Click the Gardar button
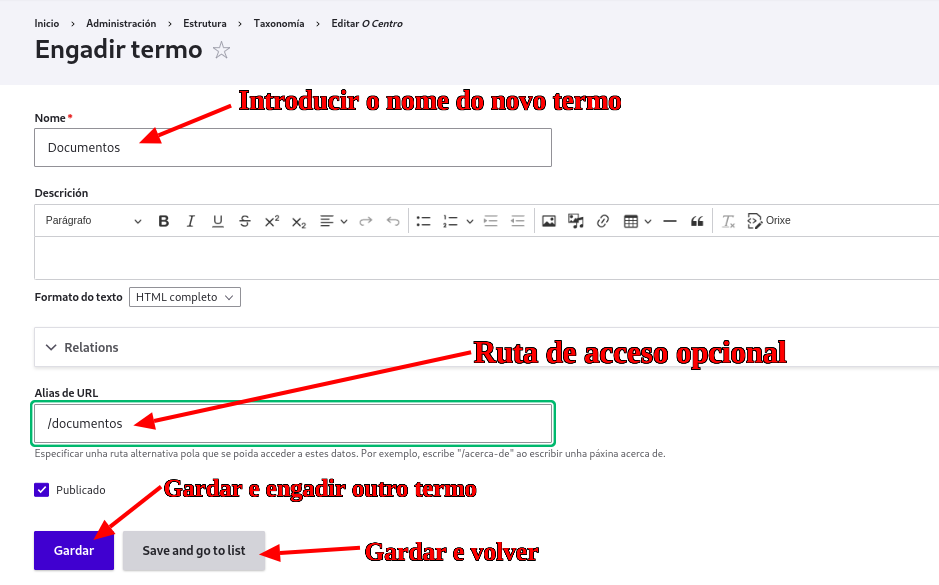This screenshot has height=585, width=939. (74, 551)
